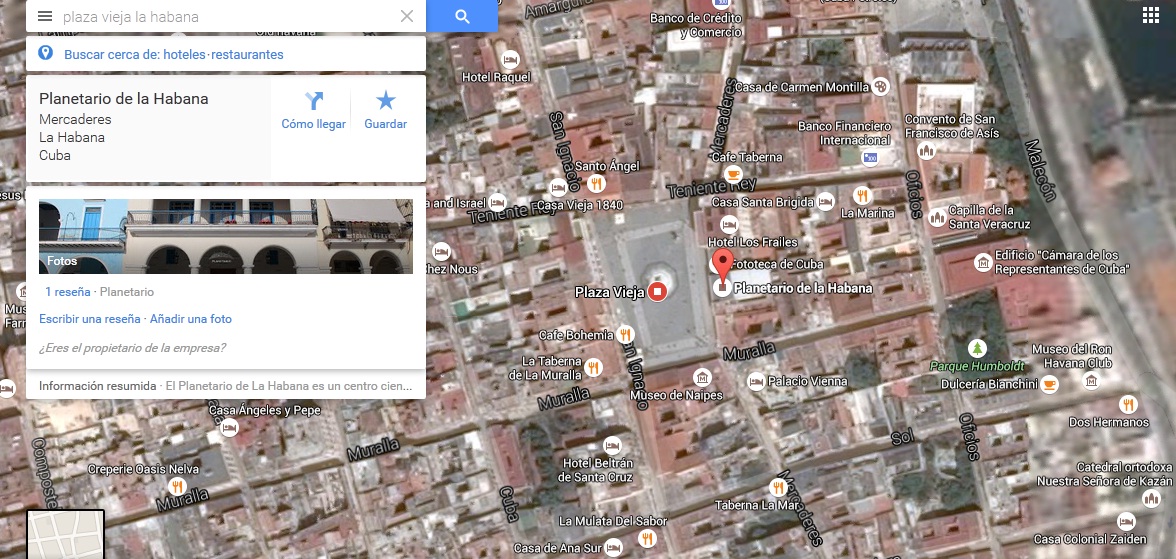
Task: Expand the Información resumida row
Action: tap(226, 386)
